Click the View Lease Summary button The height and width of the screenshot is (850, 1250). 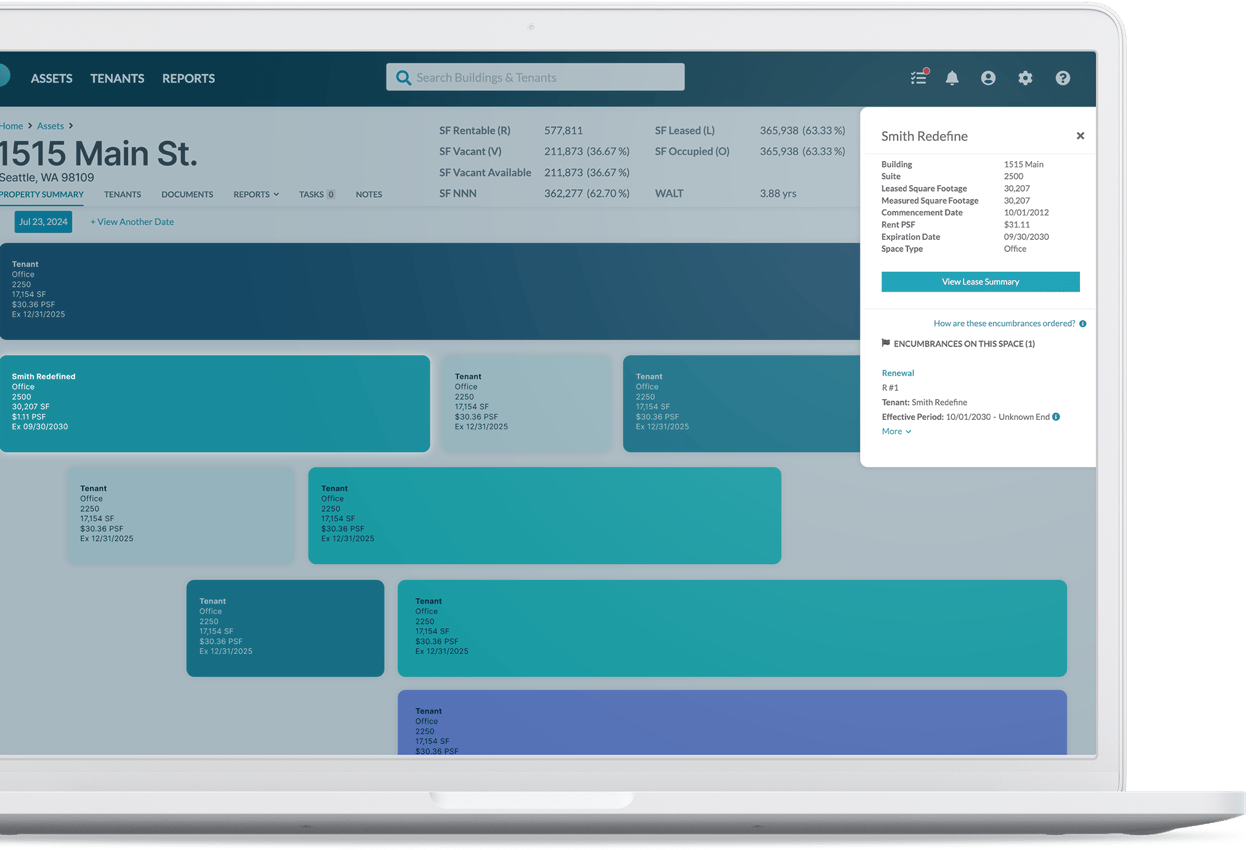pos(980,282)
